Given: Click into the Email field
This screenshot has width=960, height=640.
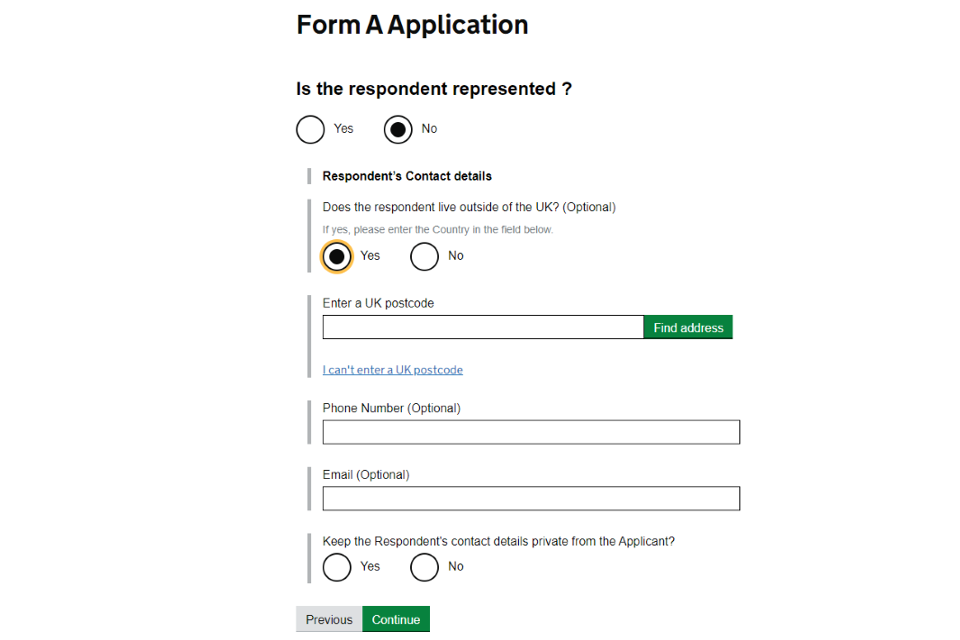Looking at the screenshot, I should pyautogui.click(x=531, y=498).
